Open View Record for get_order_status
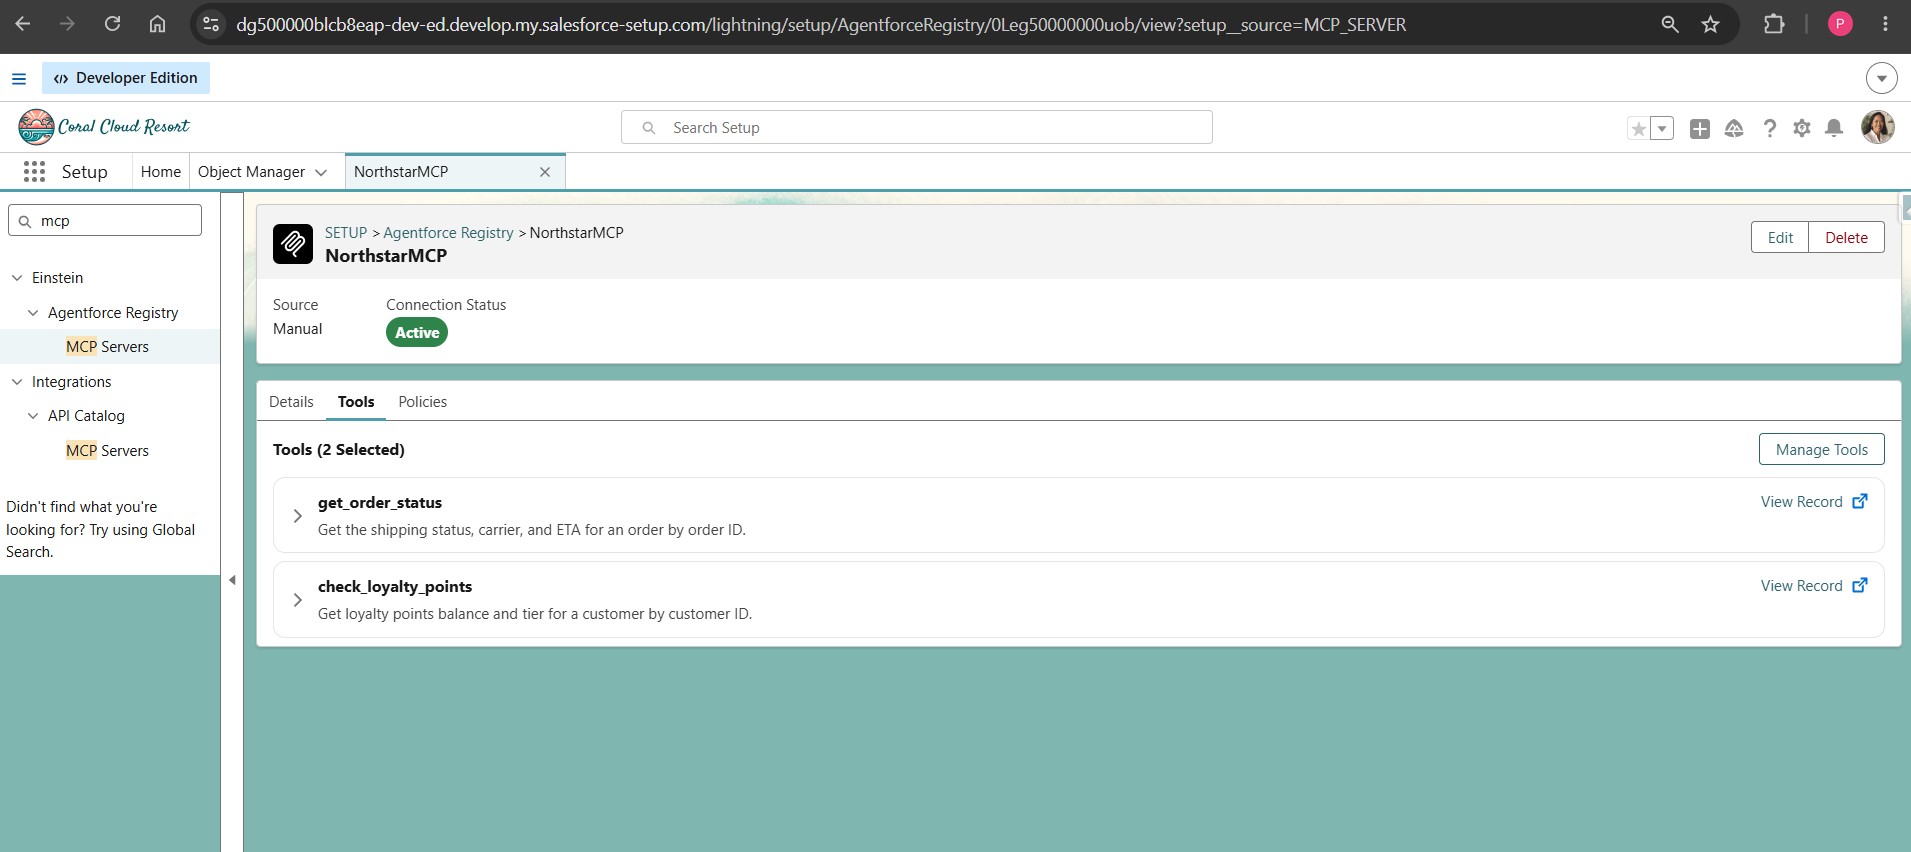 (1814, 502)
